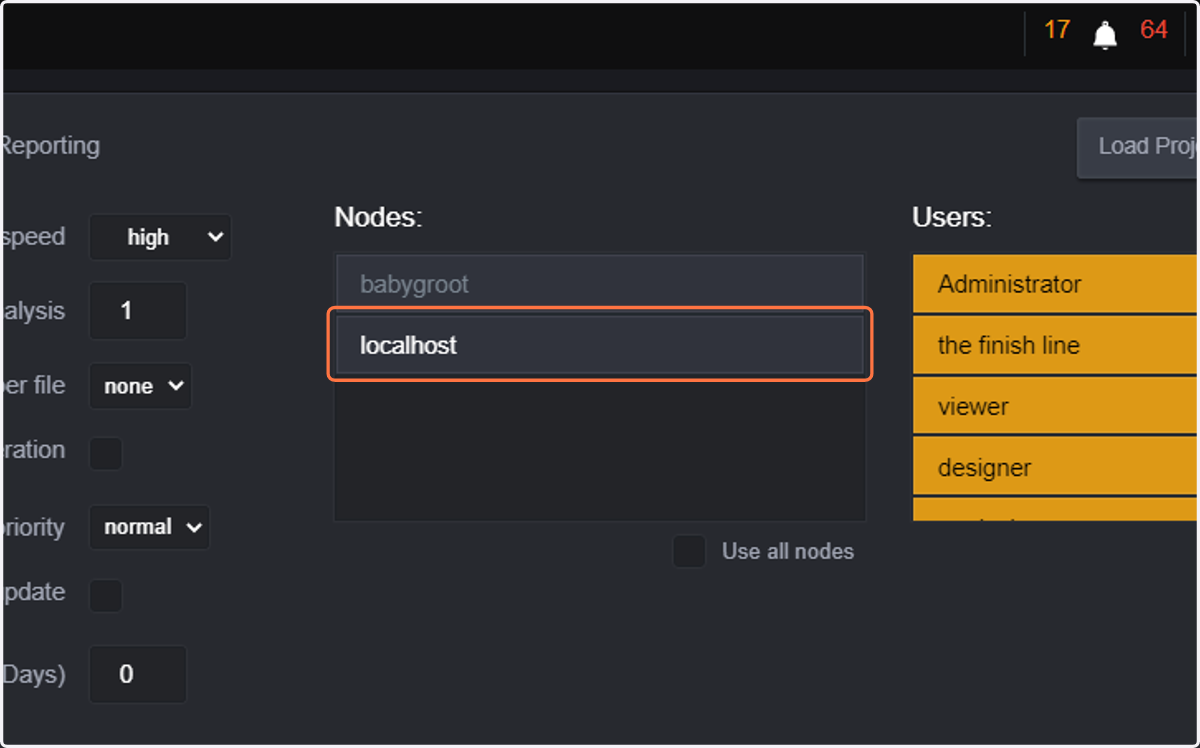Select the babygroot node

tap(600, 284)
